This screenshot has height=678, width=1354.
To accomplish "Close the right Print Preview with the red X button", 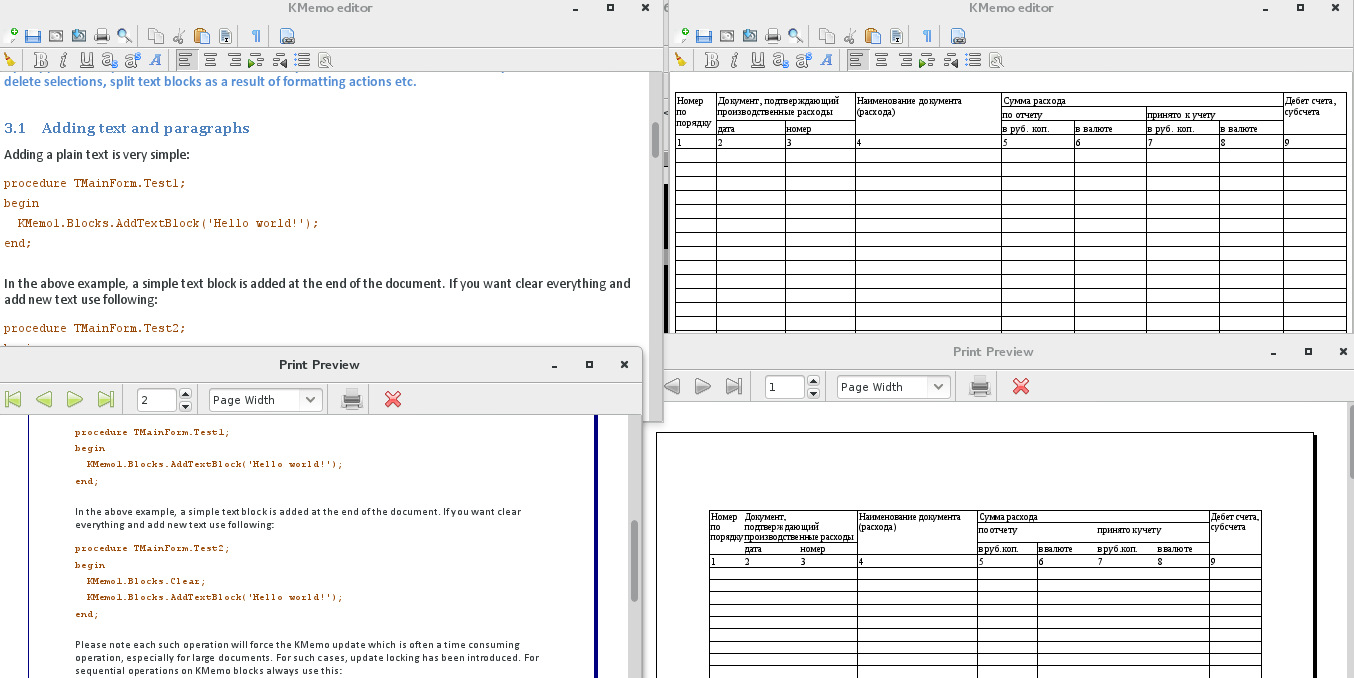I will (x=1020, y=387).
